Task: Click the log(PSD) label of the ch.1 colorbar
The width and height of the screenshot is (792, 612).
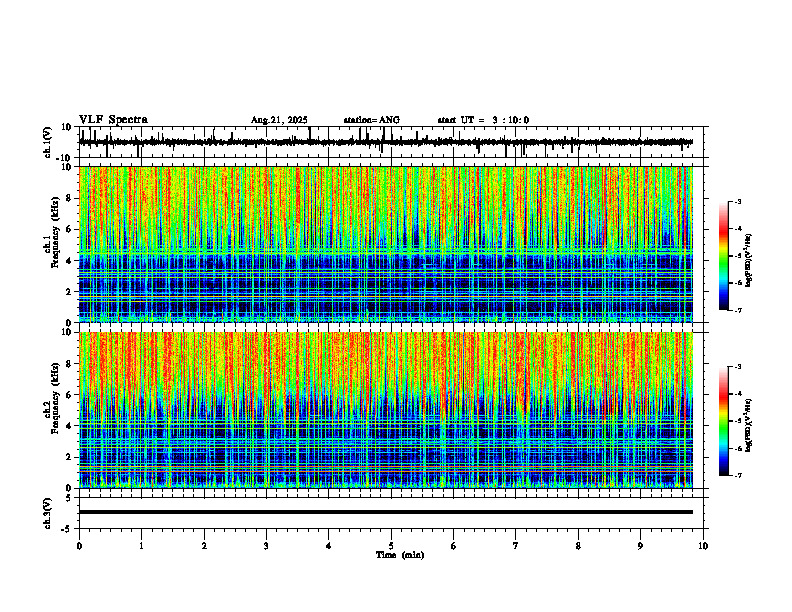Action: [x=749, y=260]
